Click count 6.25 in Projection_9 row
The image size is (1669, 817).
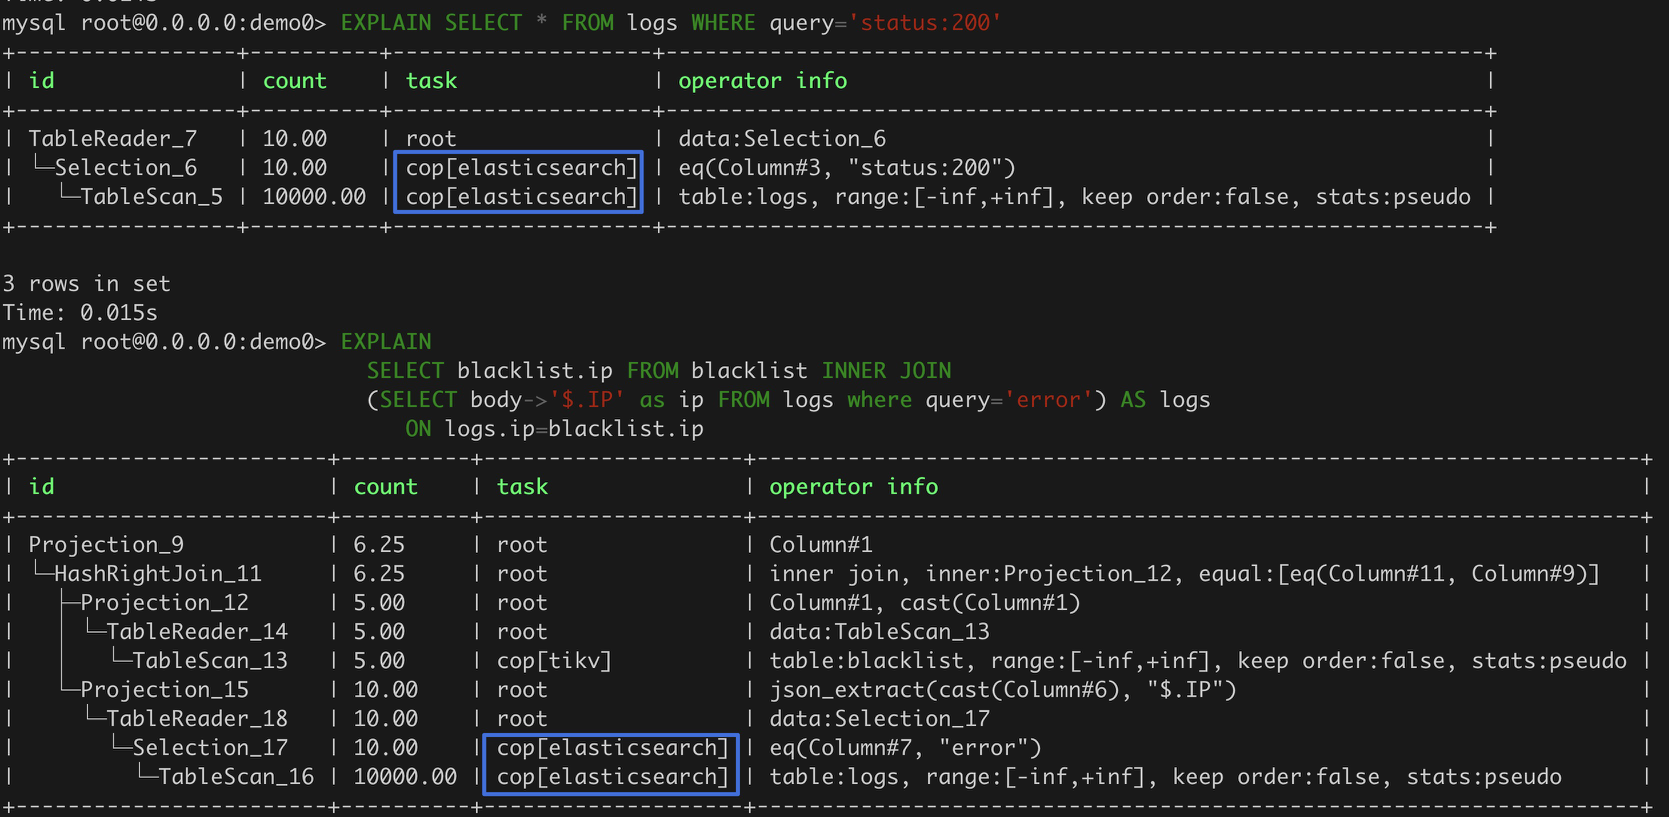pos(379,545)
